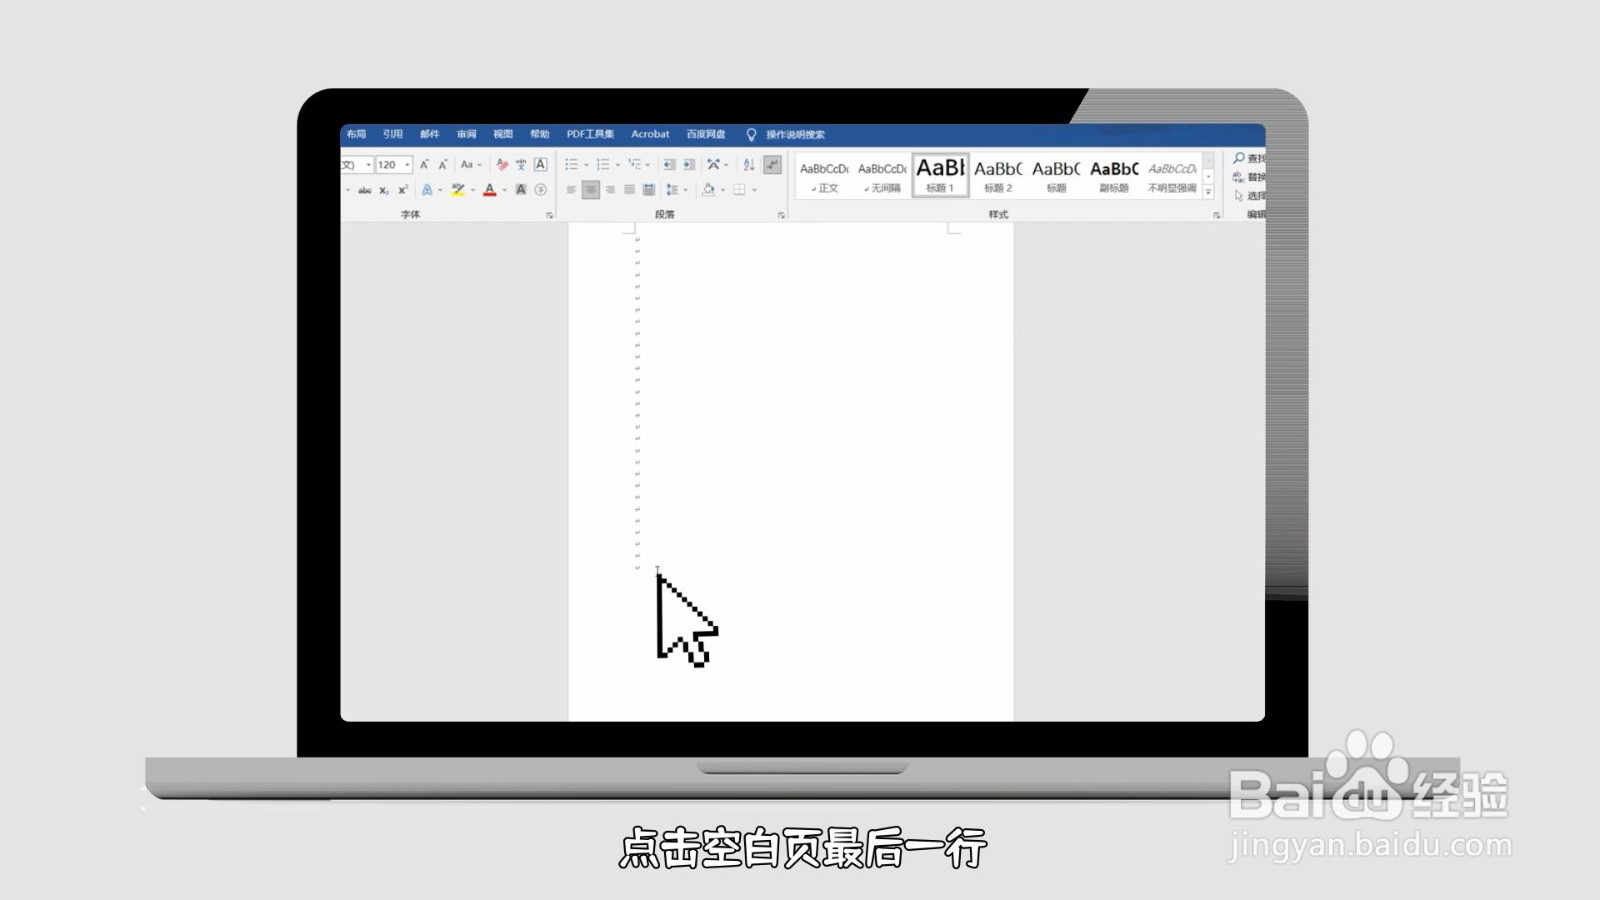Click the 查找 find button
1600x900 pixels.
1250,158
